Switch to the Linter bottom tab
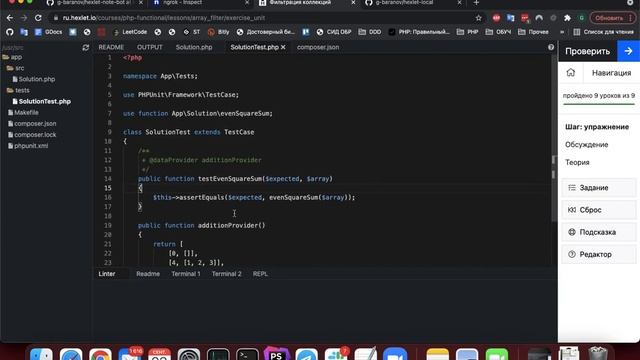Screen dimensions: 640x360 pos(107,274)
